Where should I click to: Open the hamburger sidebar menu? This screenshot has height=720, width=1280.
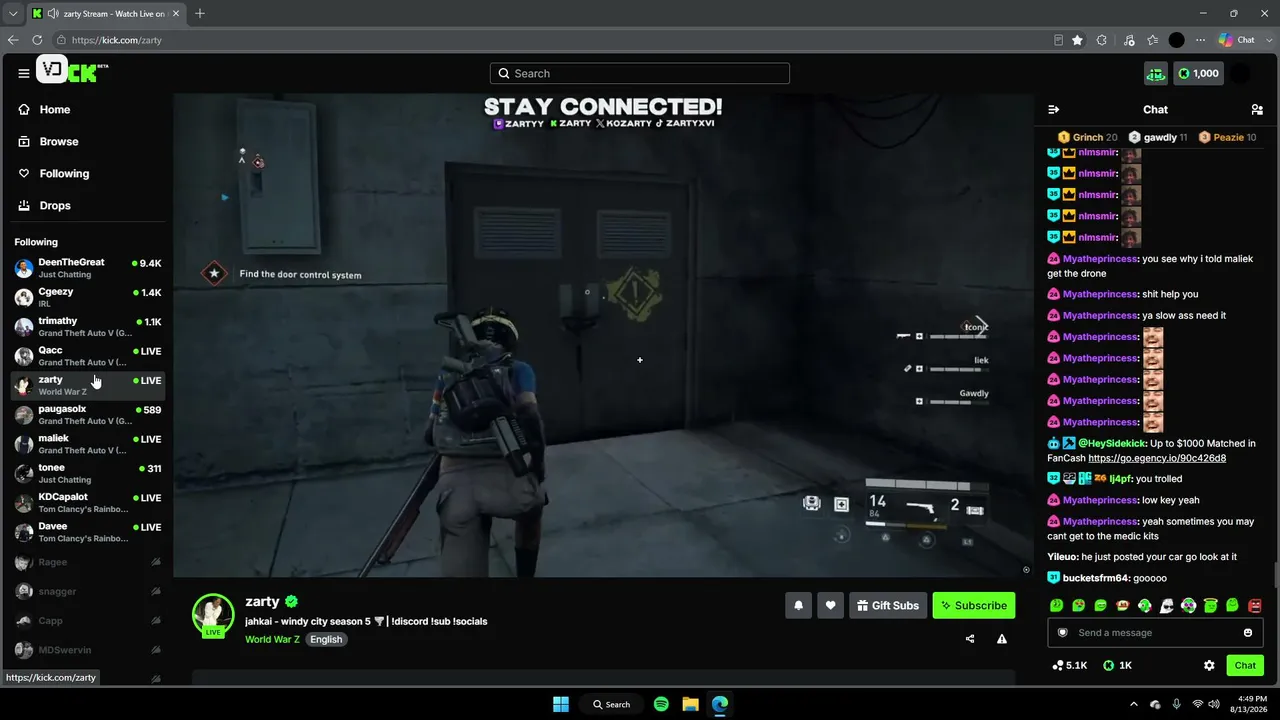coord(23,73)
